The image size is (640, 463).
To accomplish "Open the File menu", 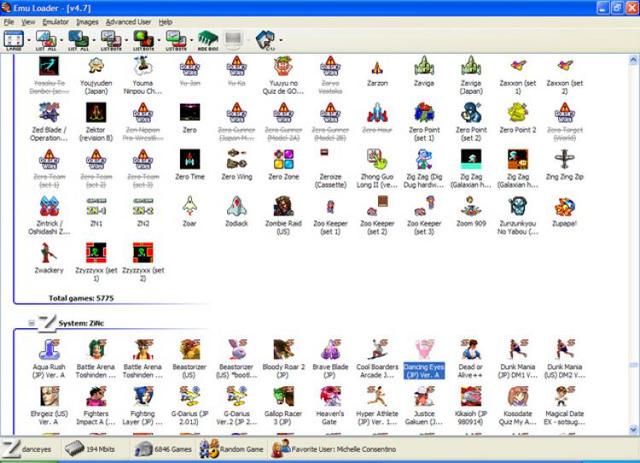I will click(9, 22).
